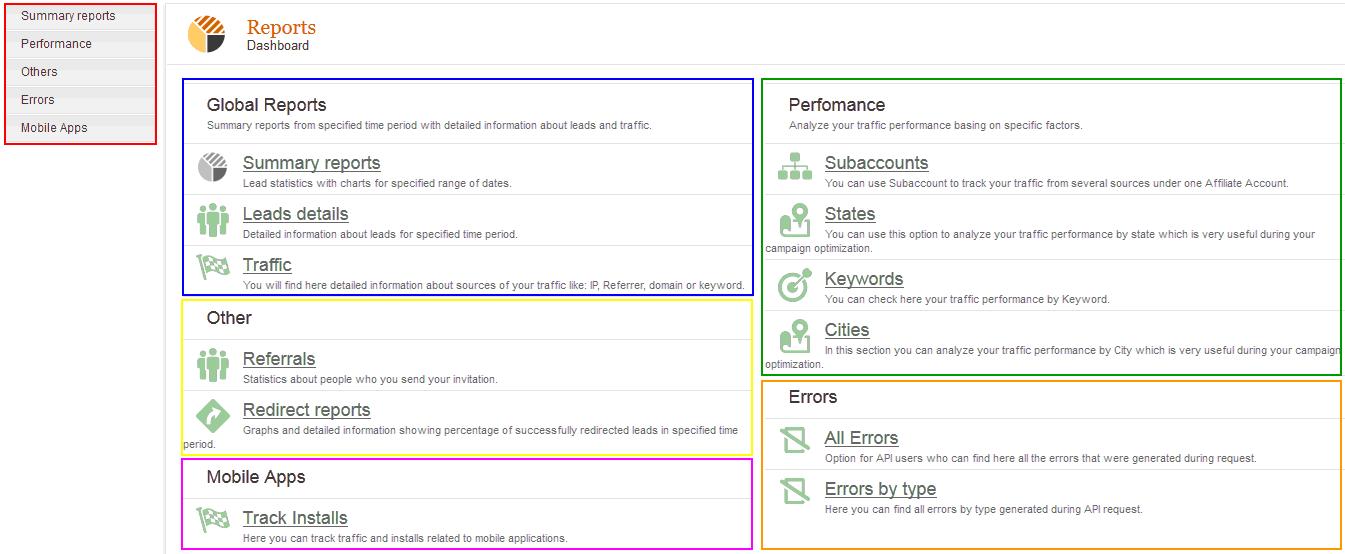Viewport: 1345px width, 554px height.
Task: Click the gray pie icon beside Summary reports
Action: (213, 168)
